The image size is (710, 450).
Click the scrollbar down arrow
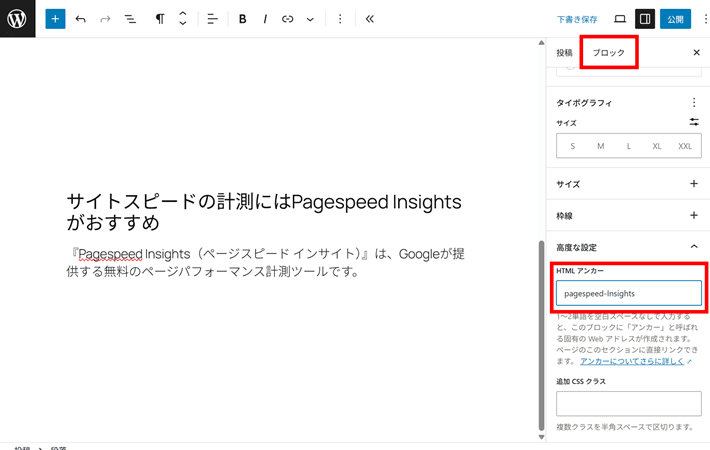(x=541, y=437)
